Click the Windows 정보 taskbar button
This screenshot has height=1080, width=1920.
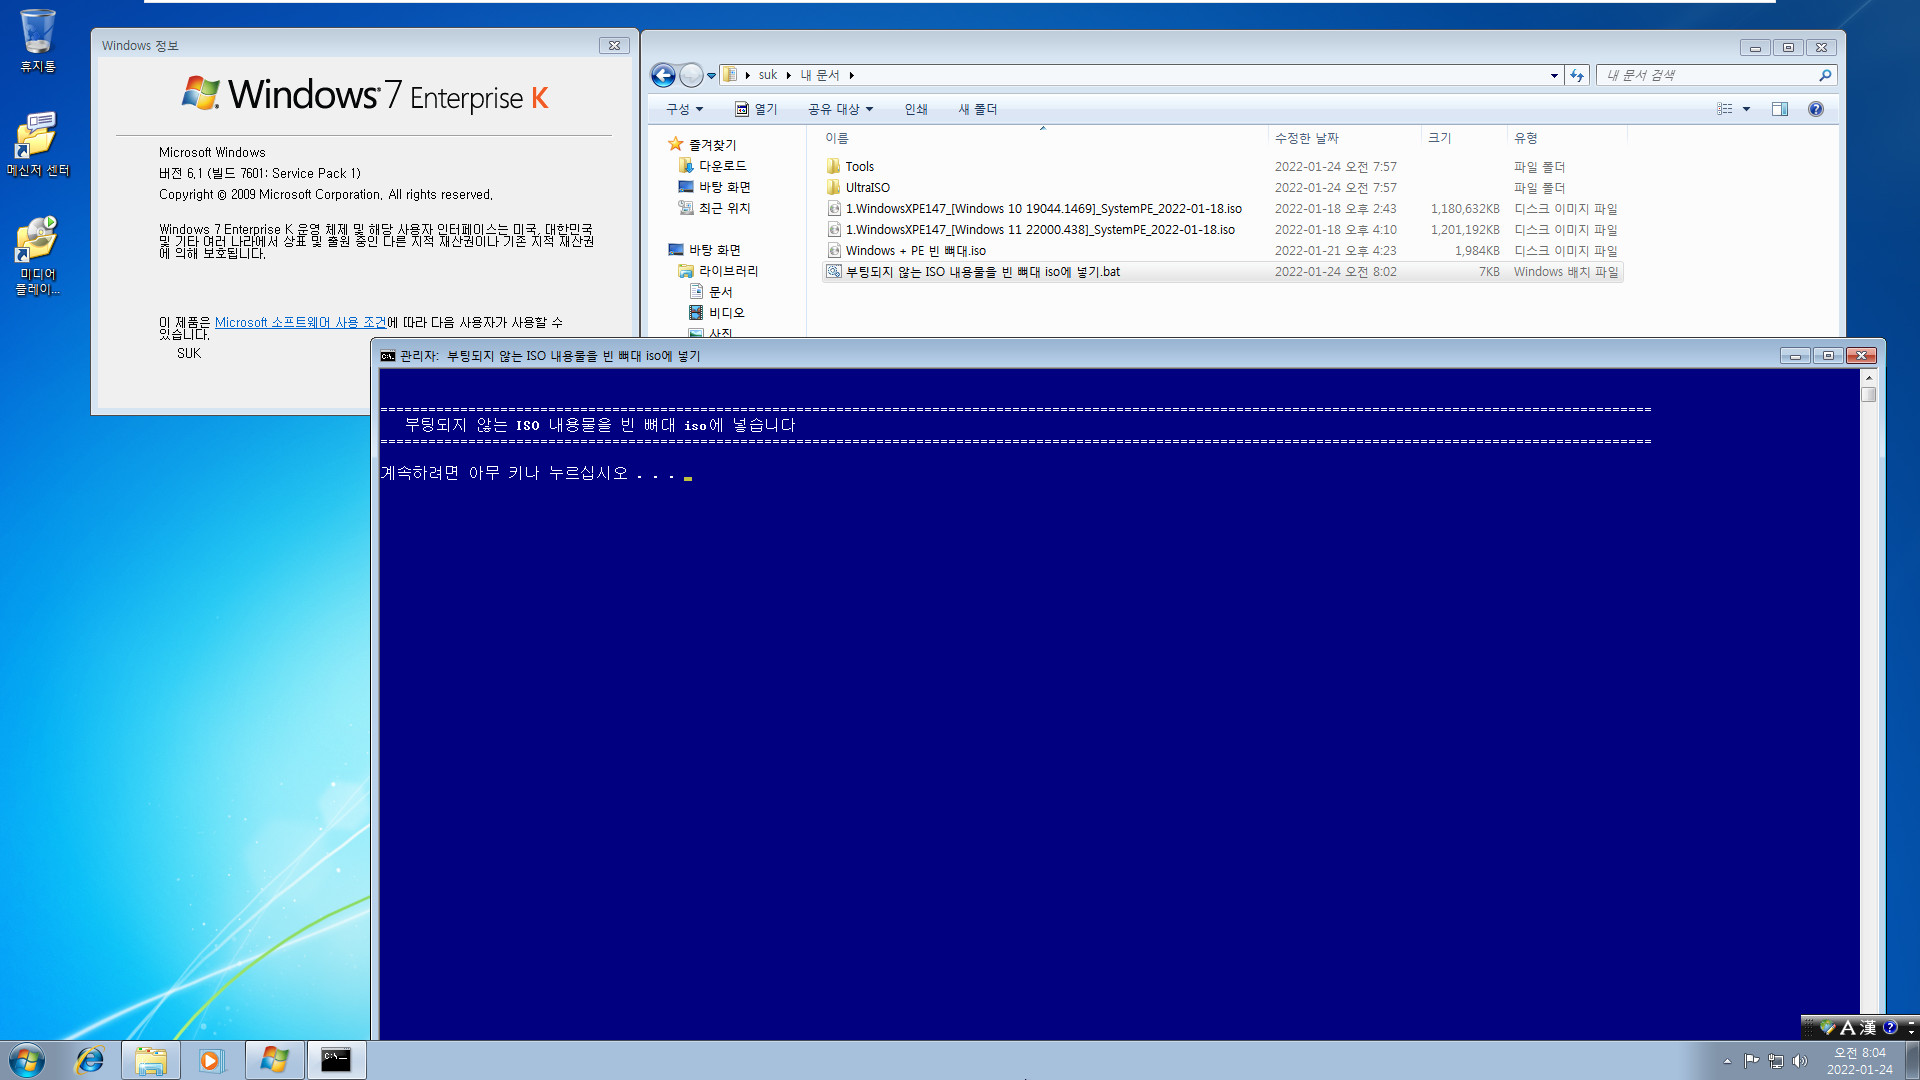click(x=274, y=1060)
